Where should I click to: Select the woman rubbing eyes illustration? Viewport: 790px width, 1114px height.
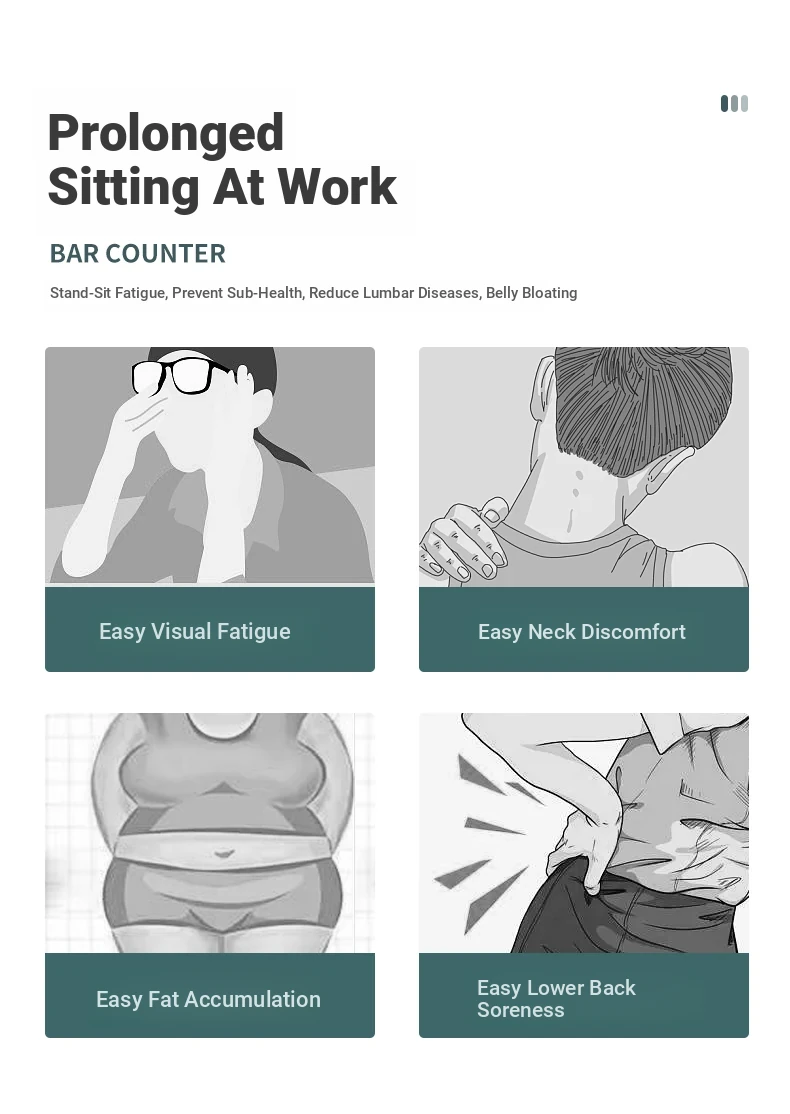pyautogui.click(x=210, y=466)
